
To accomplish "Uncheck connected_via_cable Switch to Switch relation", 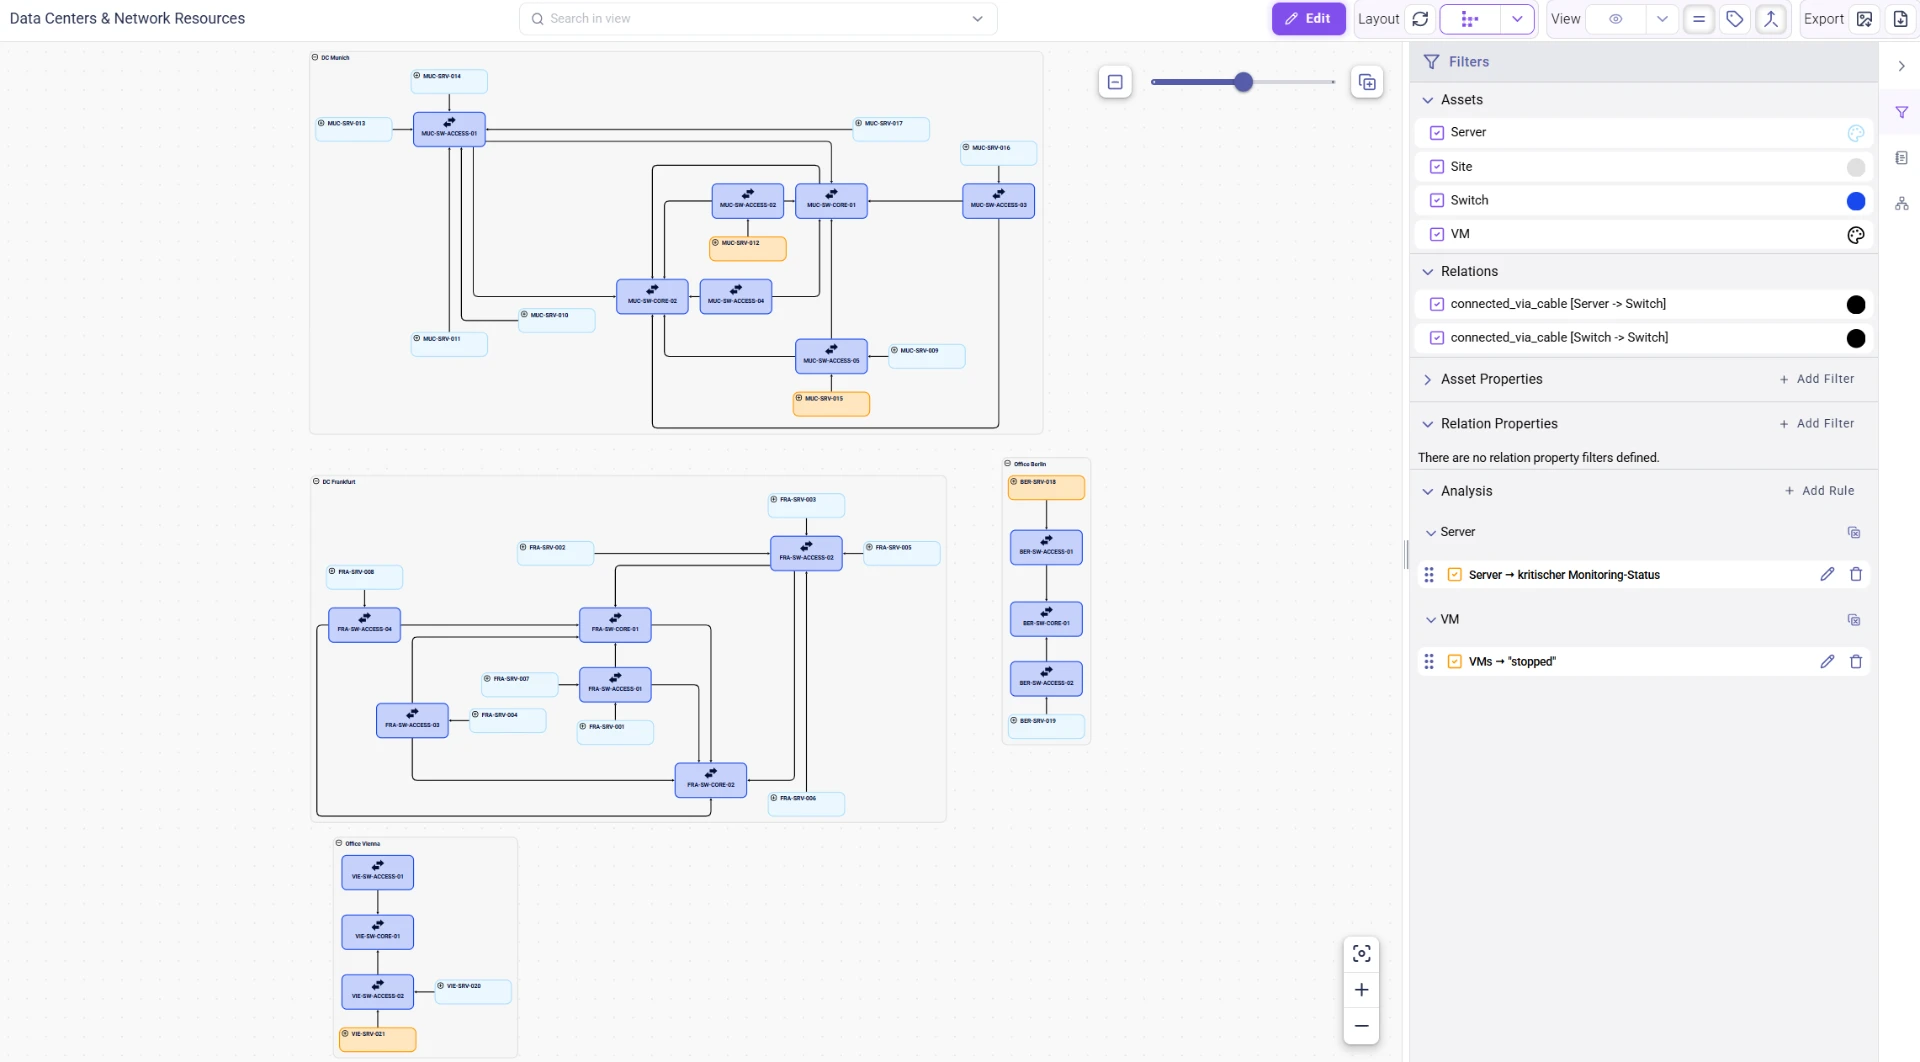I will point(1437,338).
